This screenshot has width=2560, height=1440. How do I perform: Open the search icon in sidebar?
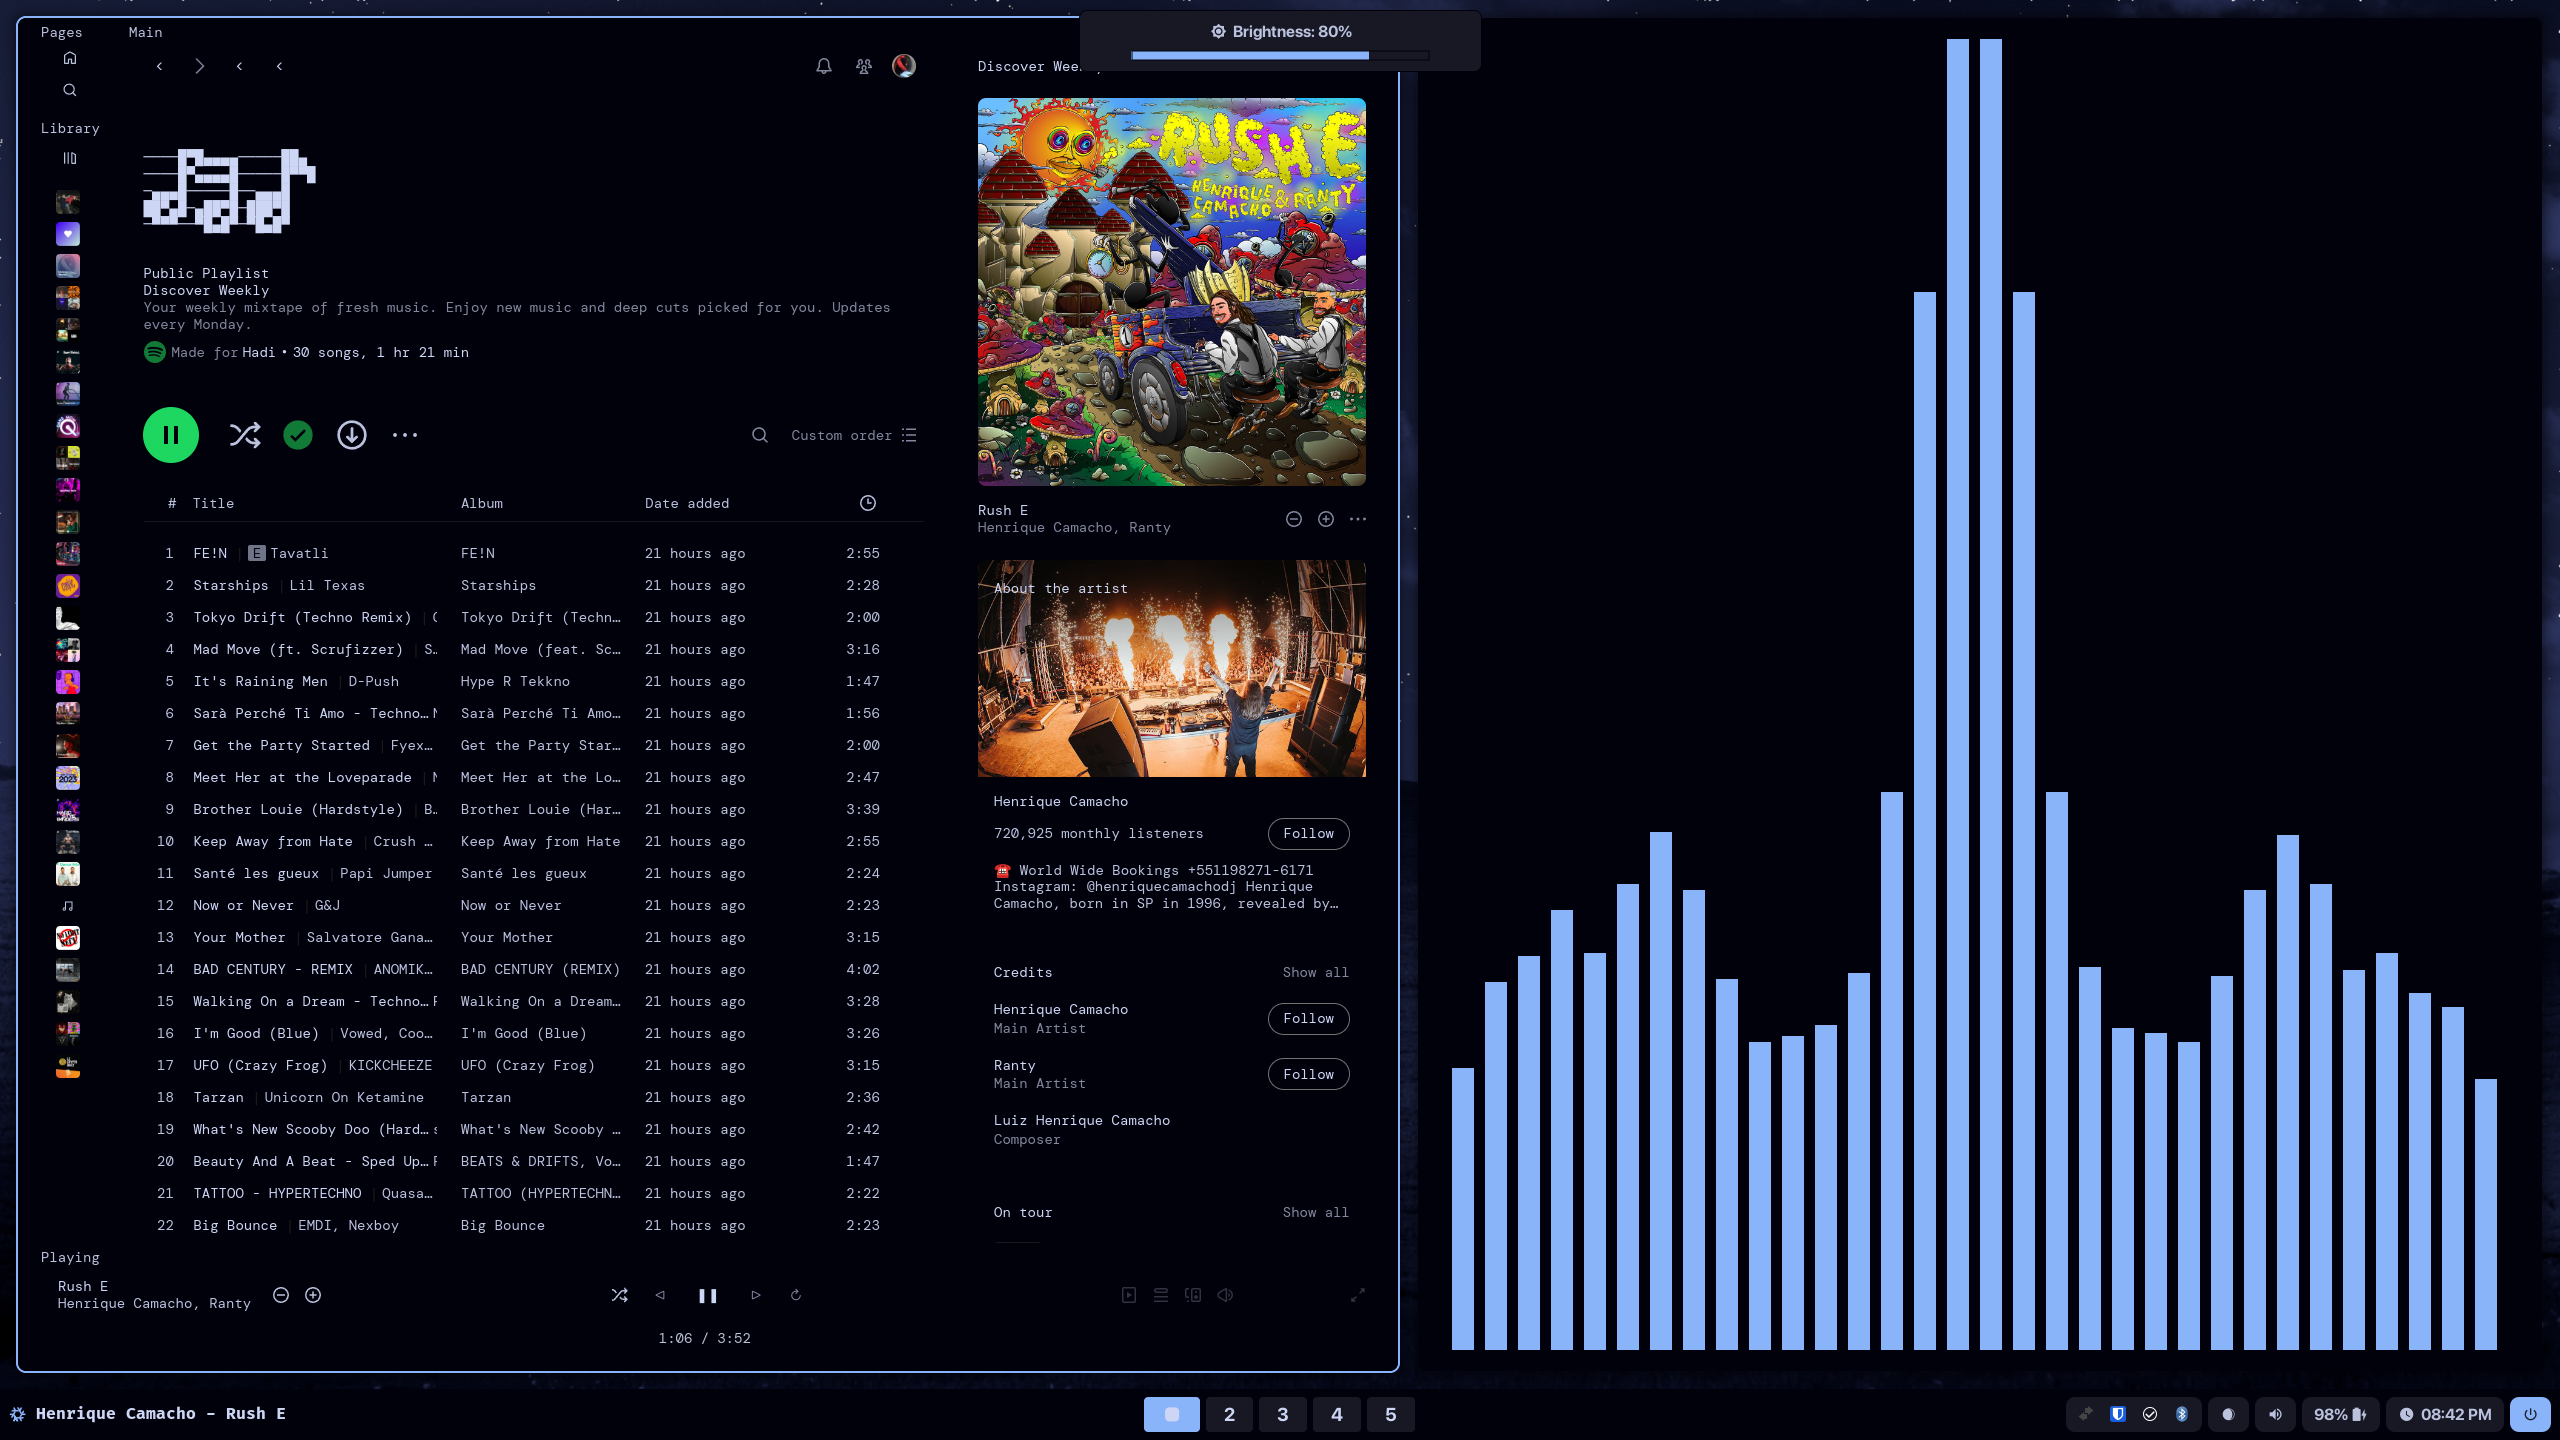tap(69, 90)
